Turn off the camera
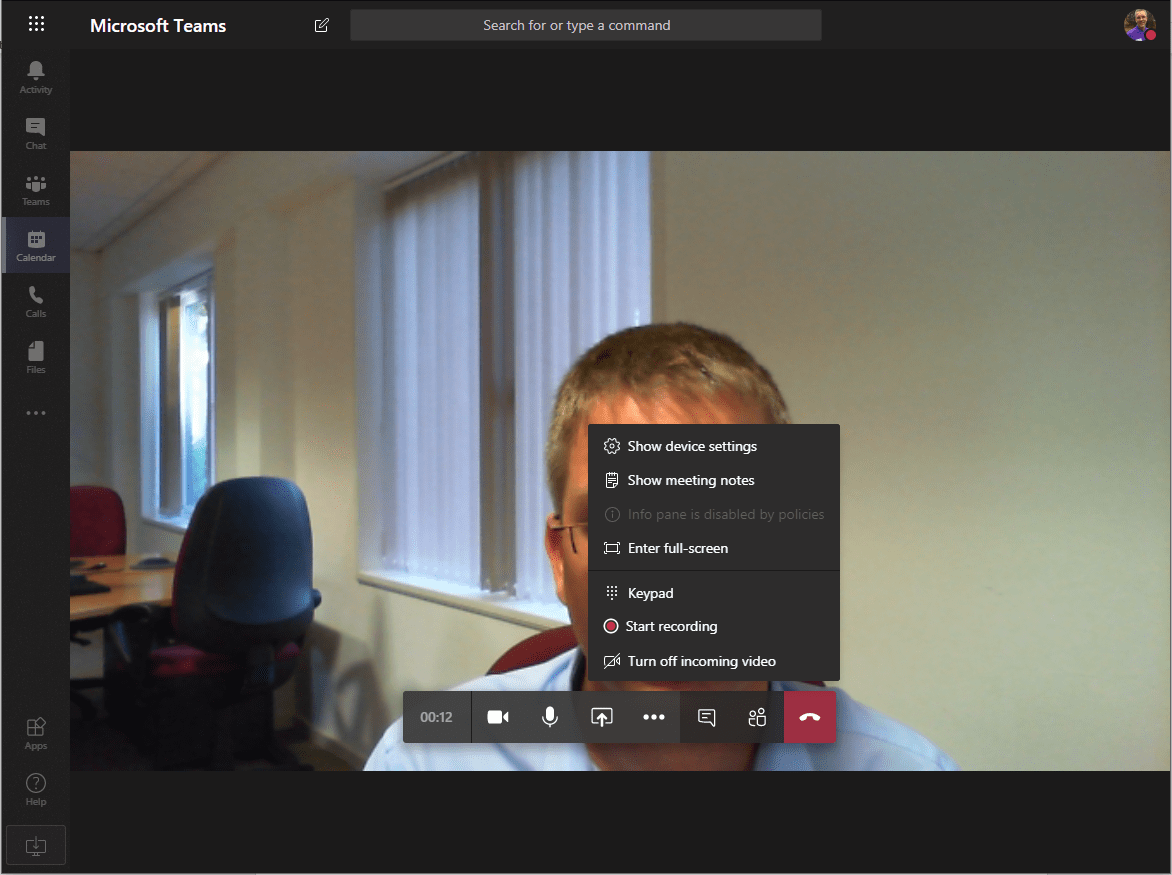Viewport: 1172px width, 875px height. pos(498,717)
